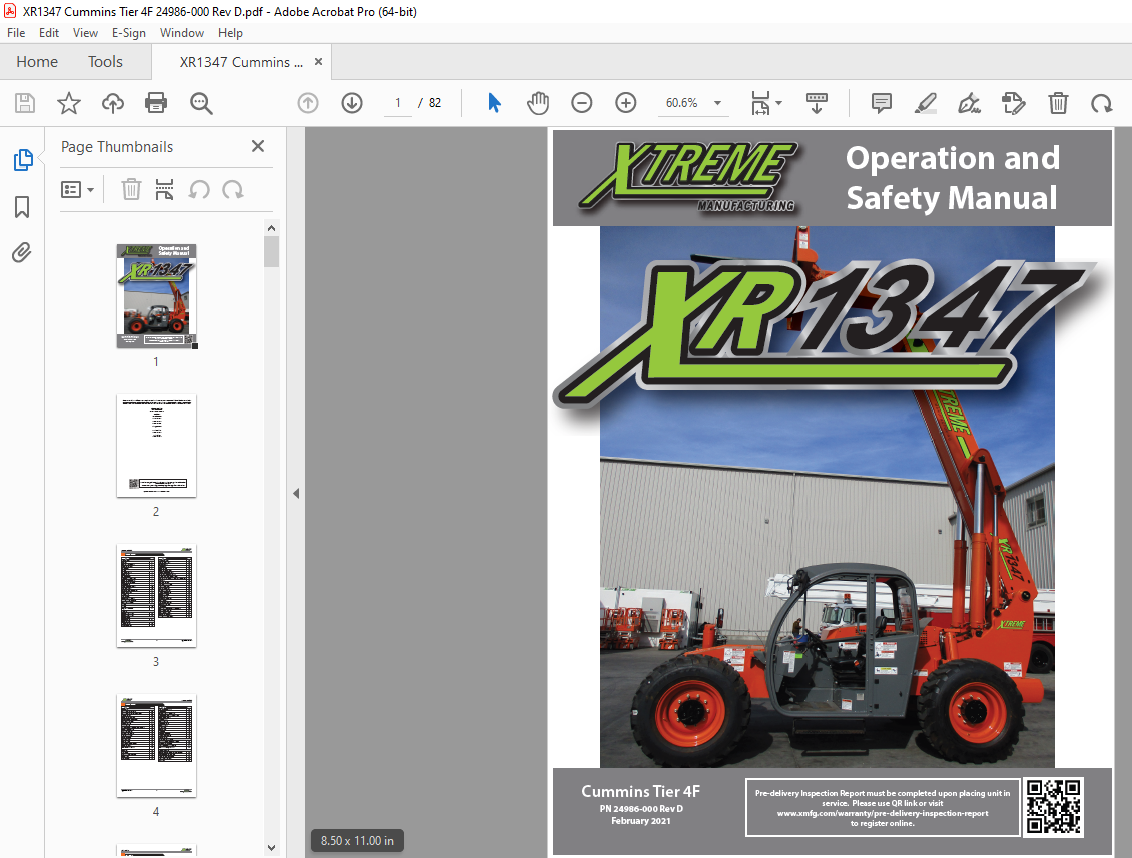The width and height of the screenshot is (1132, 858).
Task: Select page 1 thumbnail
Action: [157, 295]
